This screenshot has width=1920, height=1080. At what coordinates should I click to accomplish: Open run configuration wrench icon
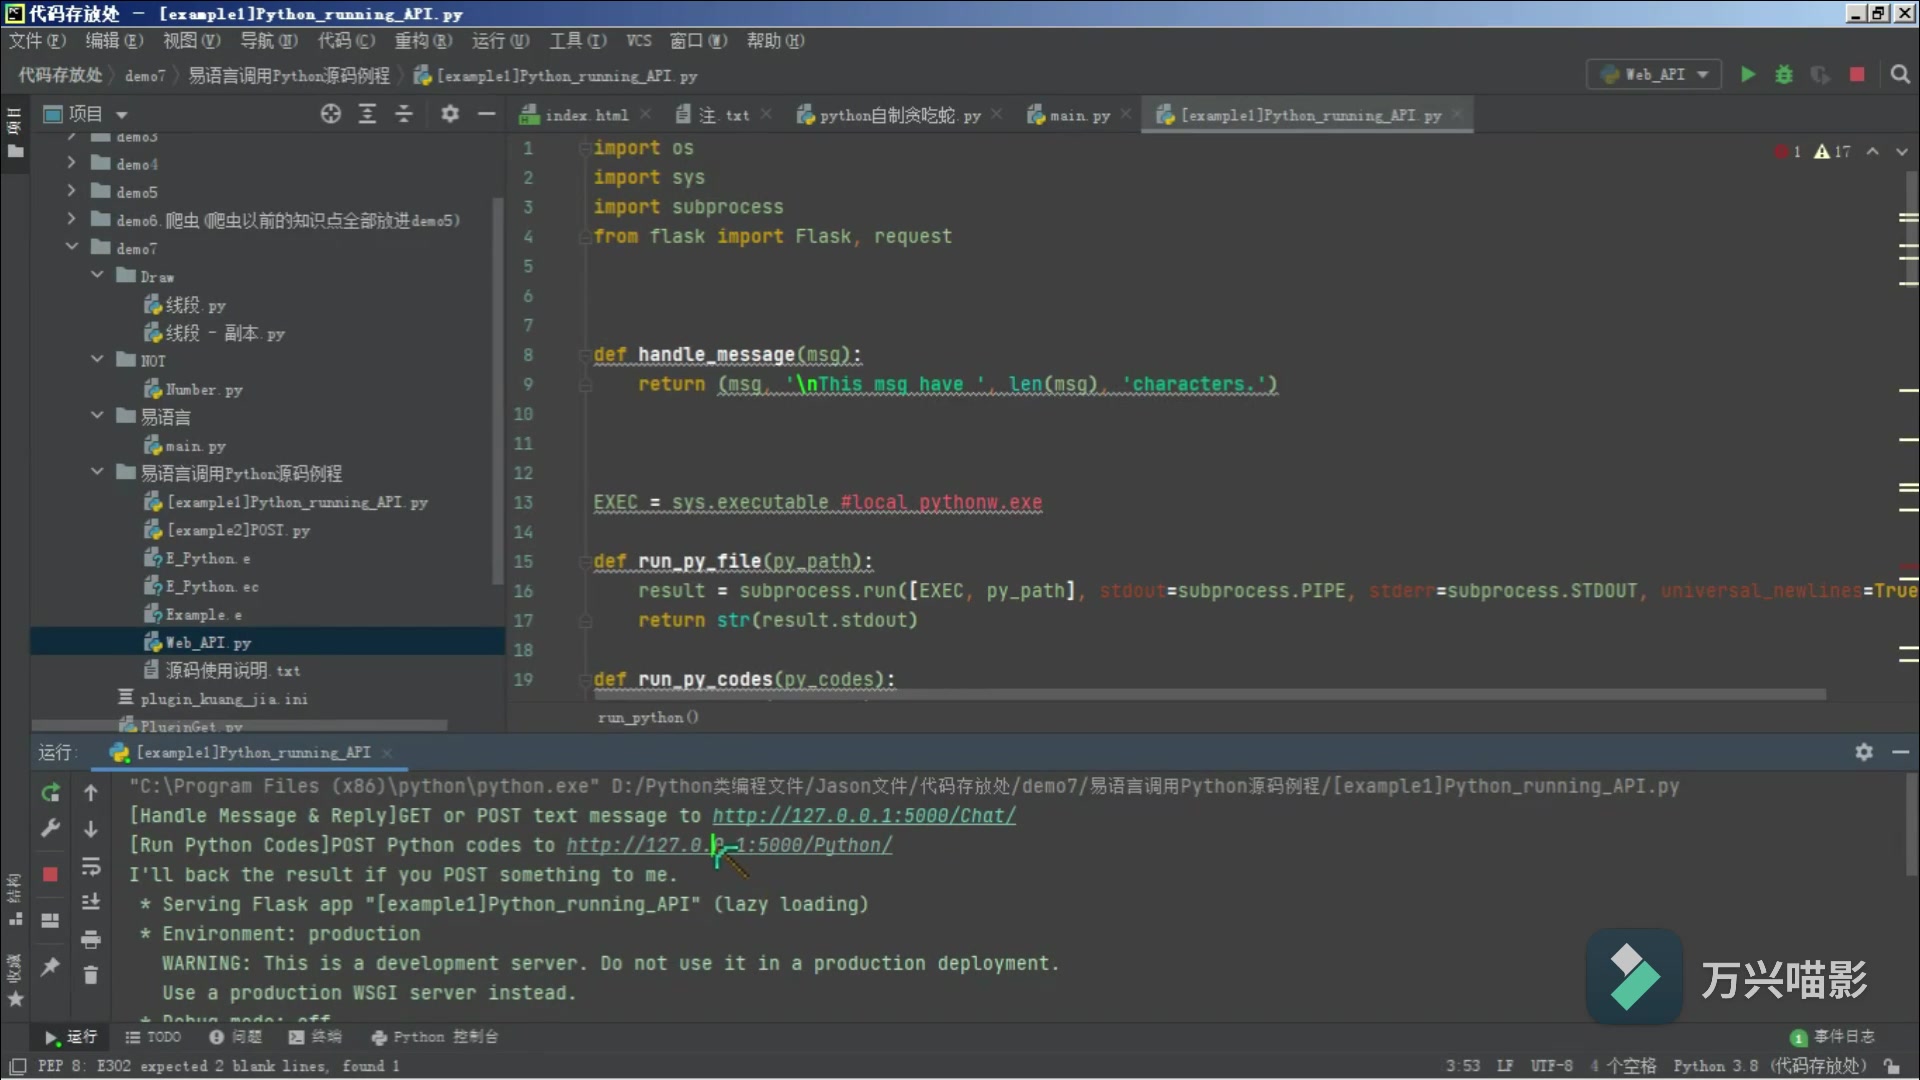(50, 828)
